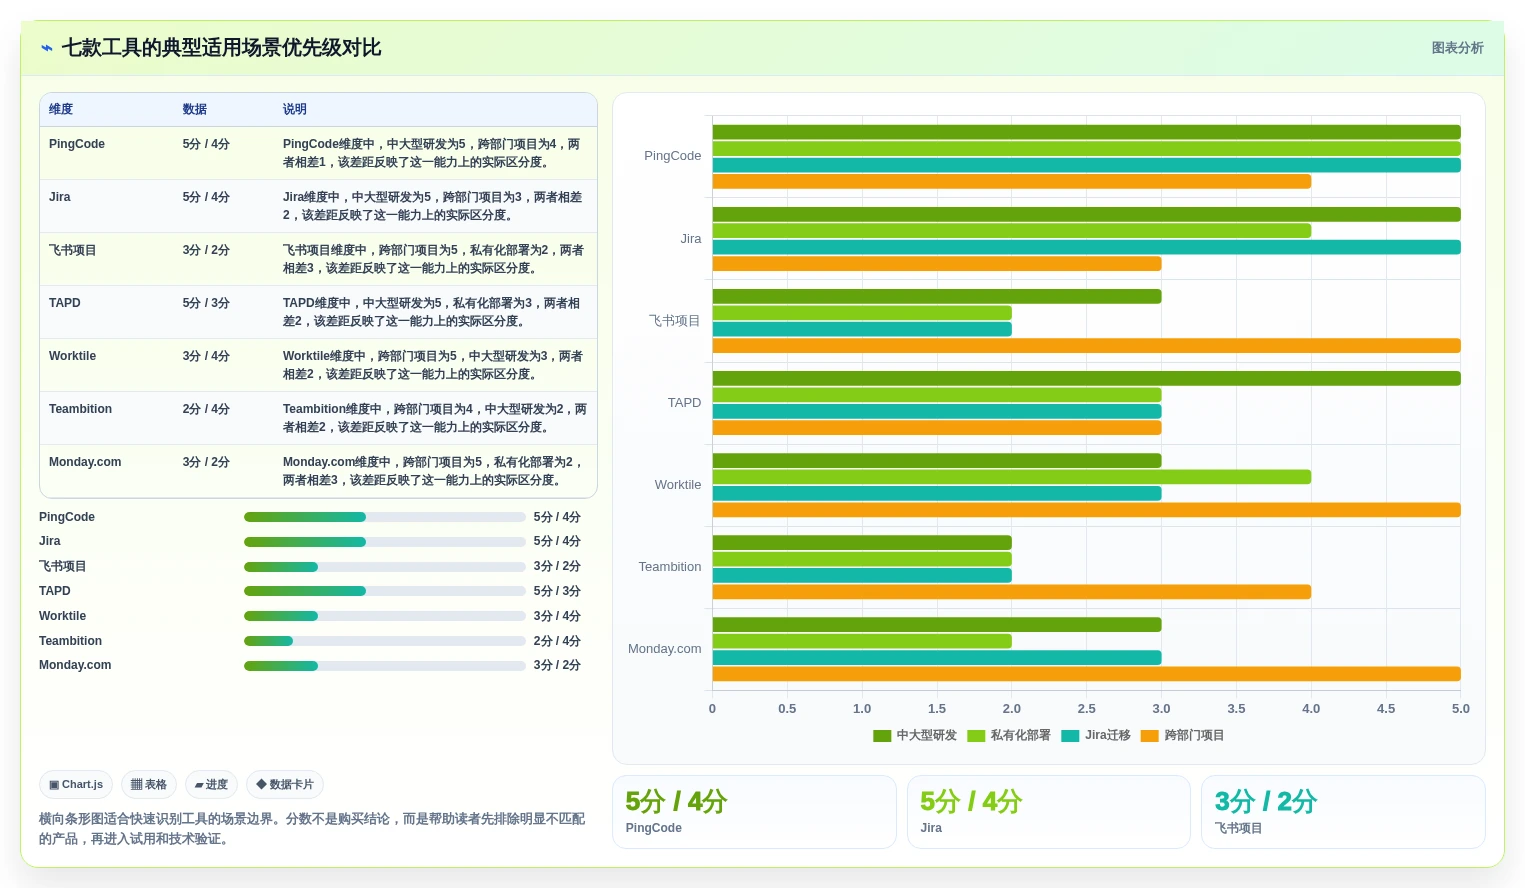This screenshot has width=1525, height=888.
Task: Click the 飞书项目 label on the chart axis
Action: pos(675,321)
